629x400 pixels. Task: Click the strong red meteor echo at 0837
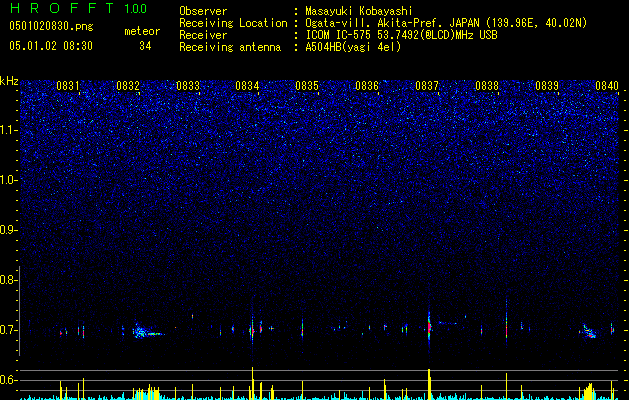coord(429,327)
